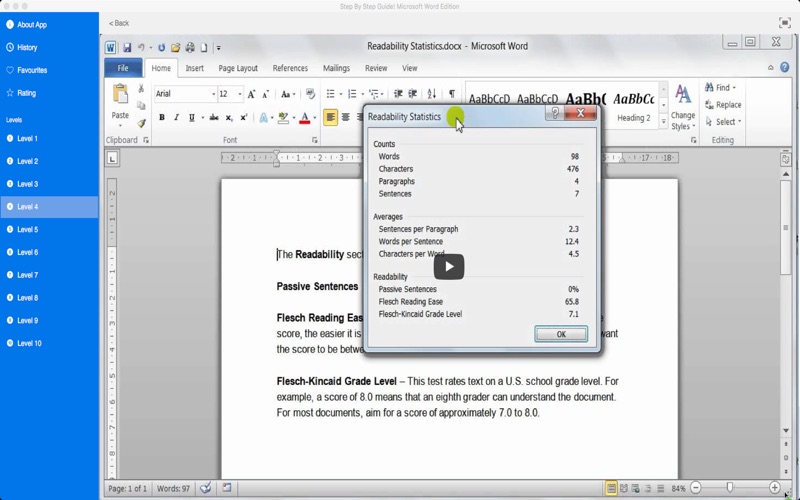800x500 pixels.
Task: Switch to the Review tab
Action: click(376, 68)
